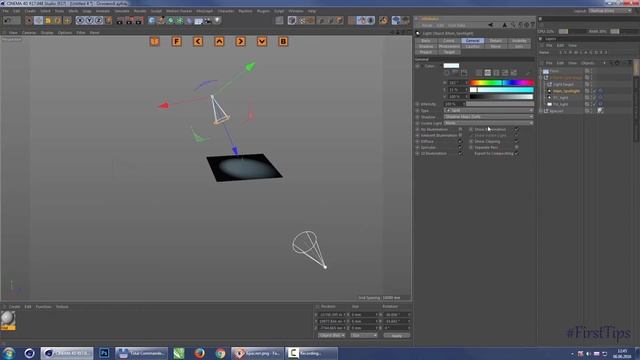Select the color wheel mode icon
This screenshot has width=640, height=360.
tap(447, 73)
